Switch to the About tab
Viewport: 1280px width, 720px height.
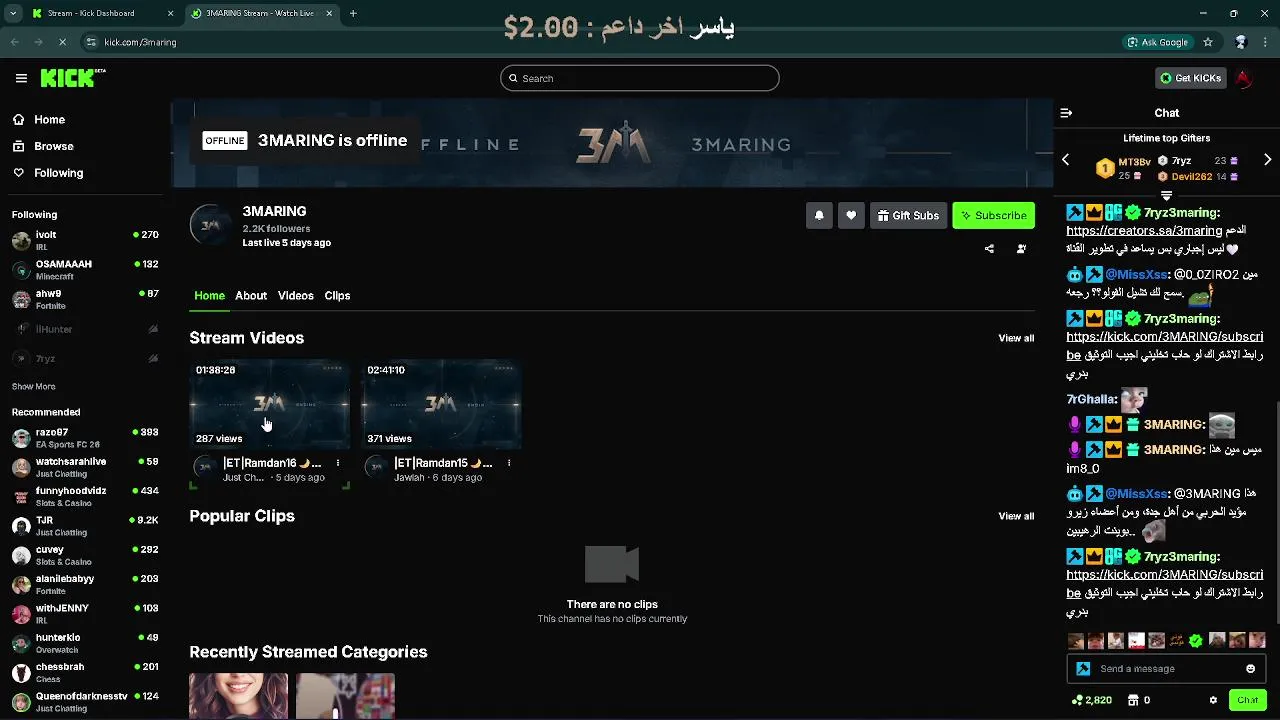251,296
